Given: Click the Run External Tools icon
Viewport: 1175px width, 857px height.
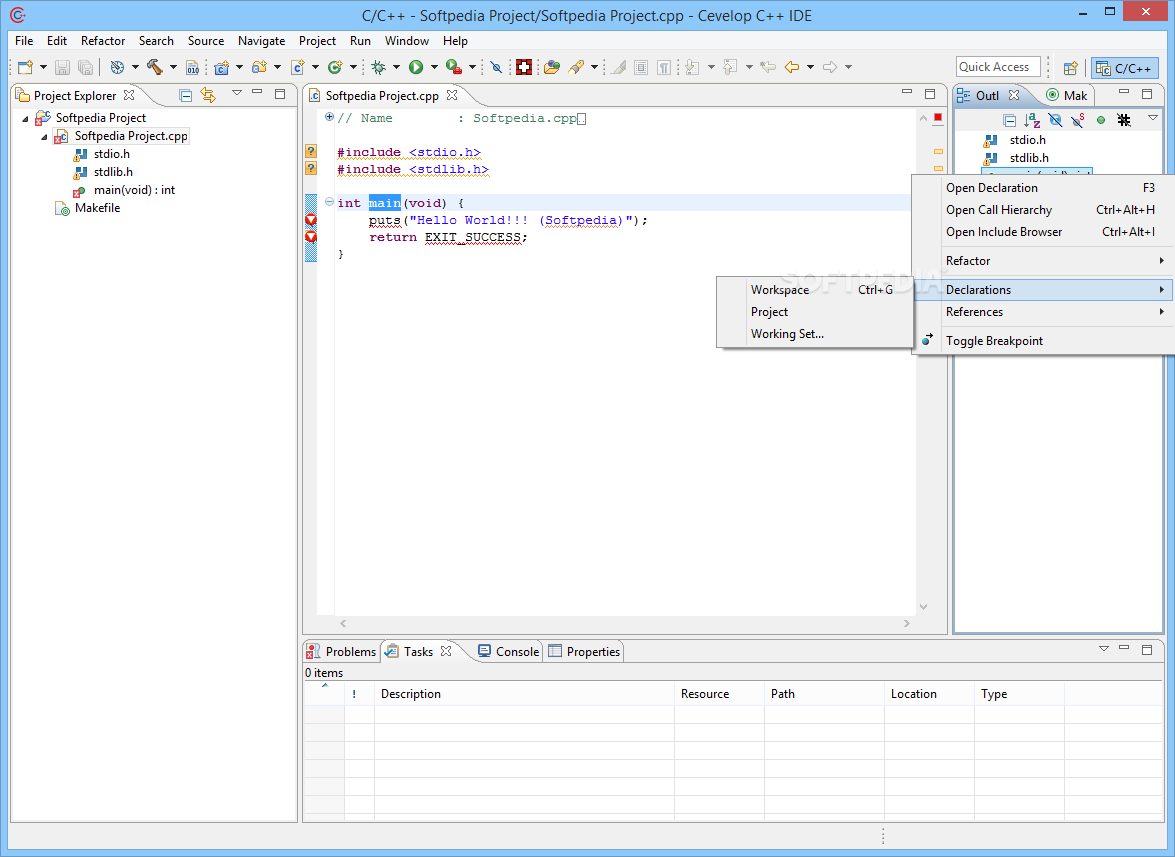Looking at the screenshot, I should pos(453,67).
